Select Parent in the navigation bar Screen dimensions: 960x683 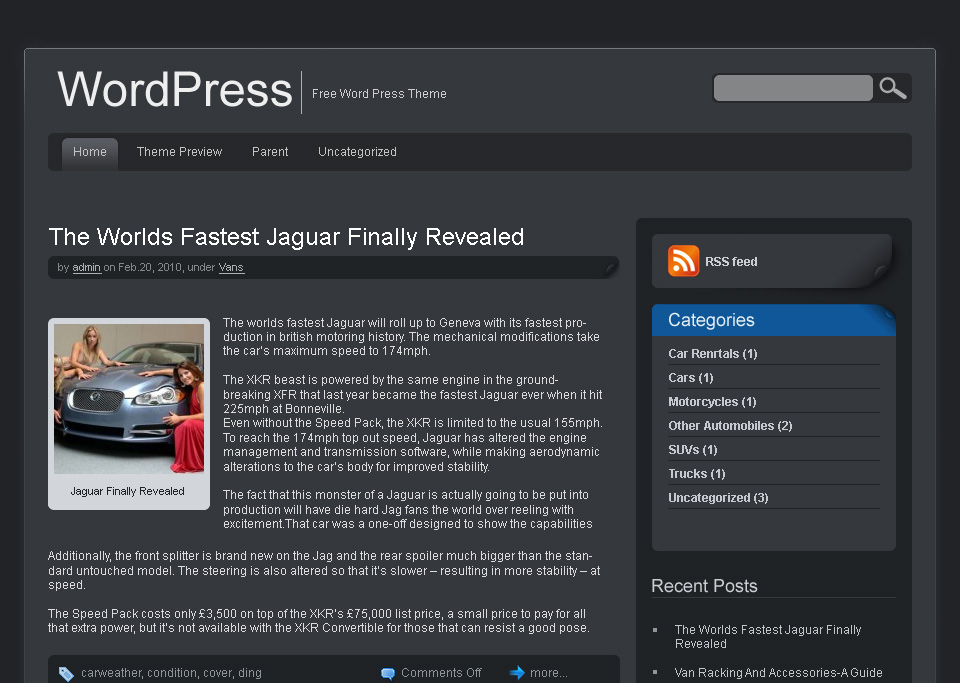tap(270, 152)
